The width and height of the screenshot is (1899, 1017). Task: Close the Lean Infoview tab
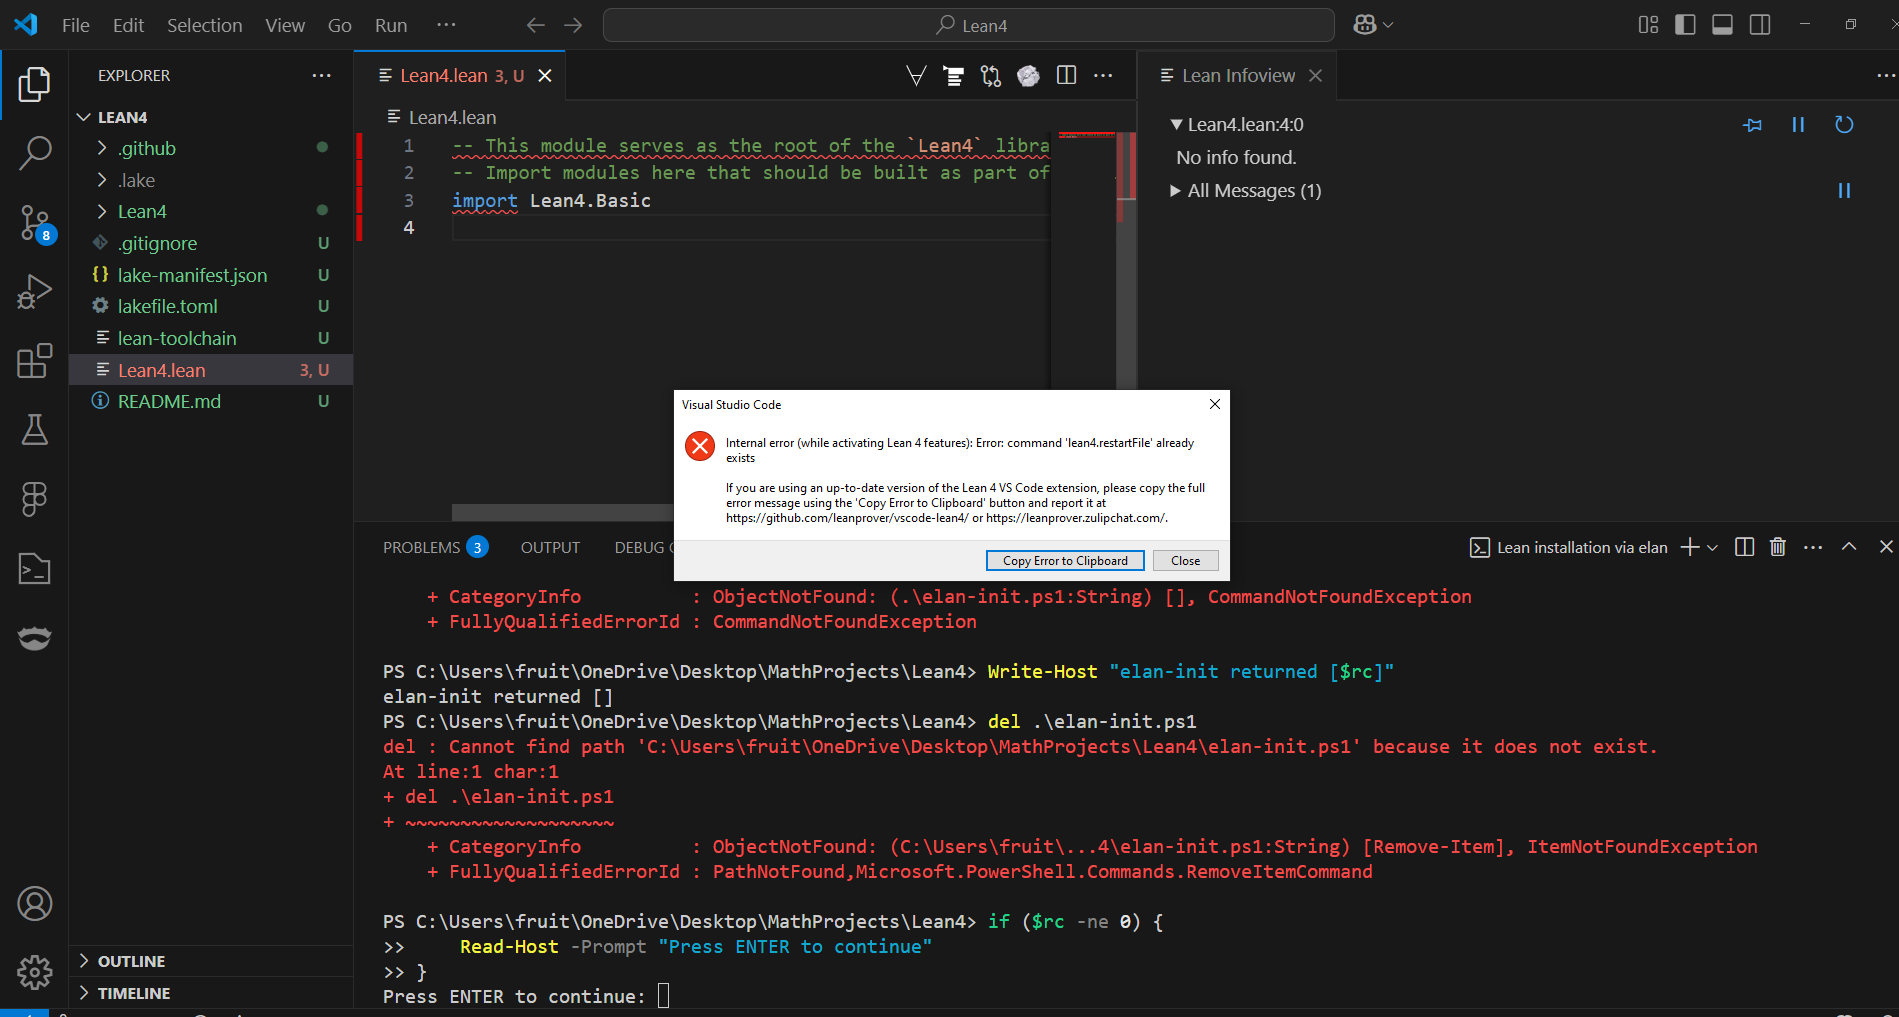pyautogui.click(x=1315, y=76)
